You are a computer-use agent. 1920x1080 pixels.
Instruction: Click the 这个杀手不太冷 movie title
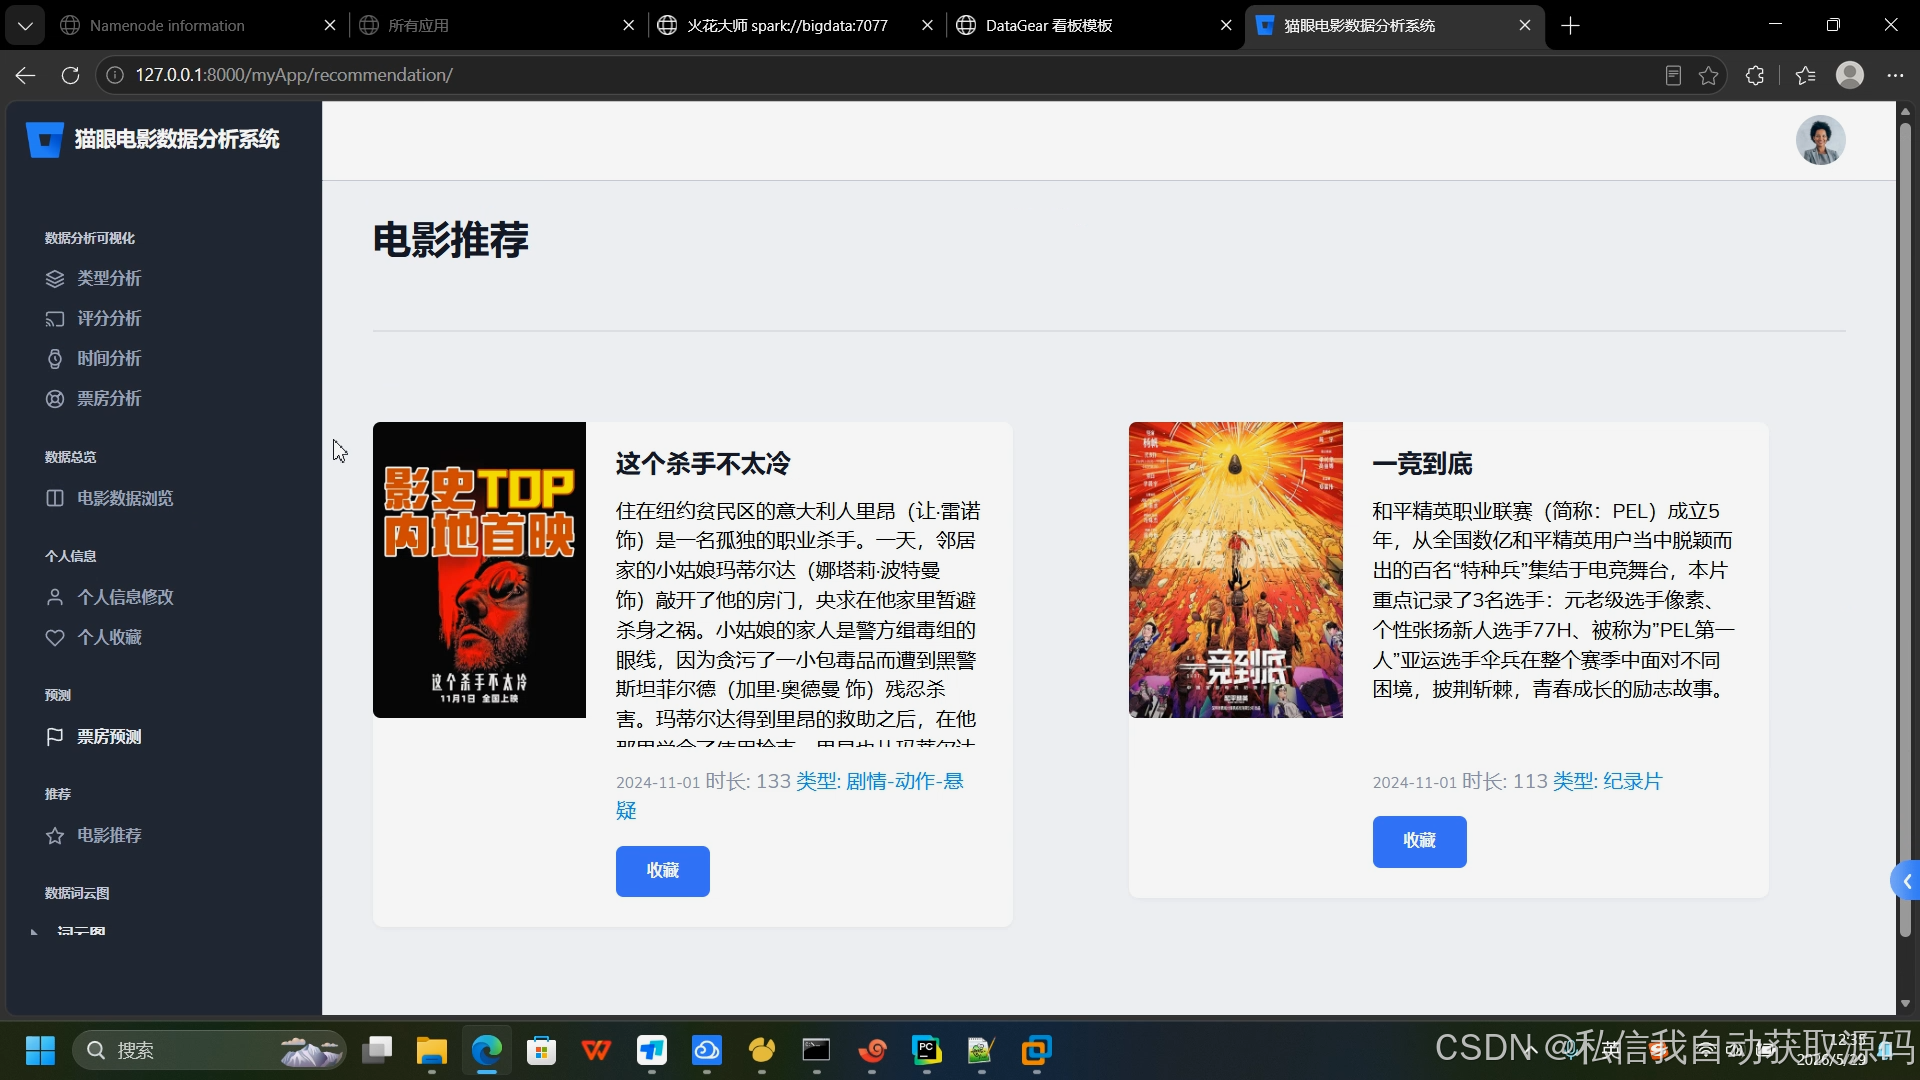[703, 464]
